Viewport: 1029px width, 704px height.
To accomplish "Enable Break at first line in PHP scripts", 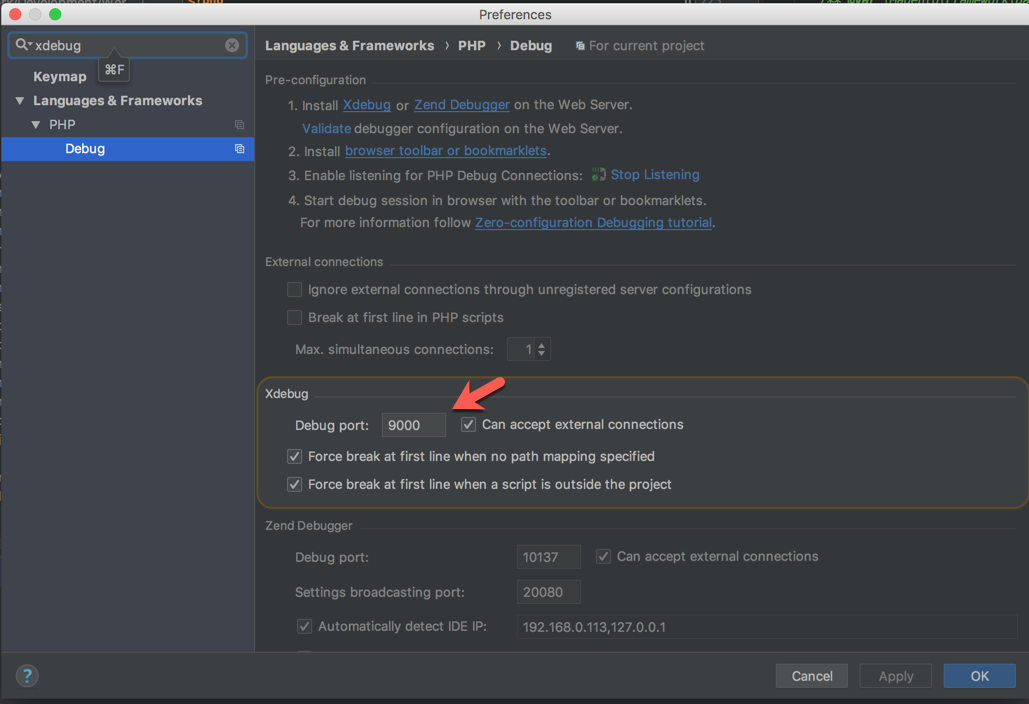I will [x=295, y=318].
